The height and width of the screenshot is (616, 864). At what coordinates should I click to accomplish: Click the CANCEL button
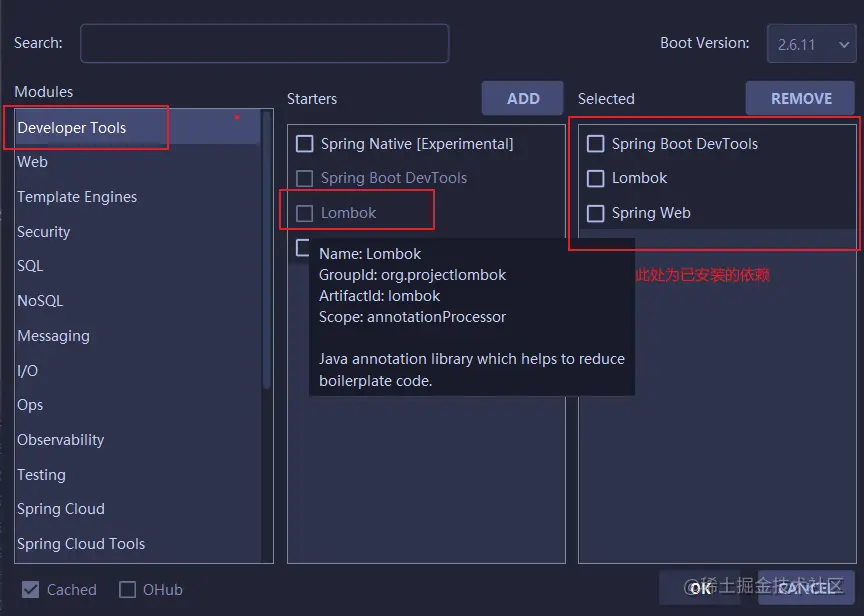point(807,588)
